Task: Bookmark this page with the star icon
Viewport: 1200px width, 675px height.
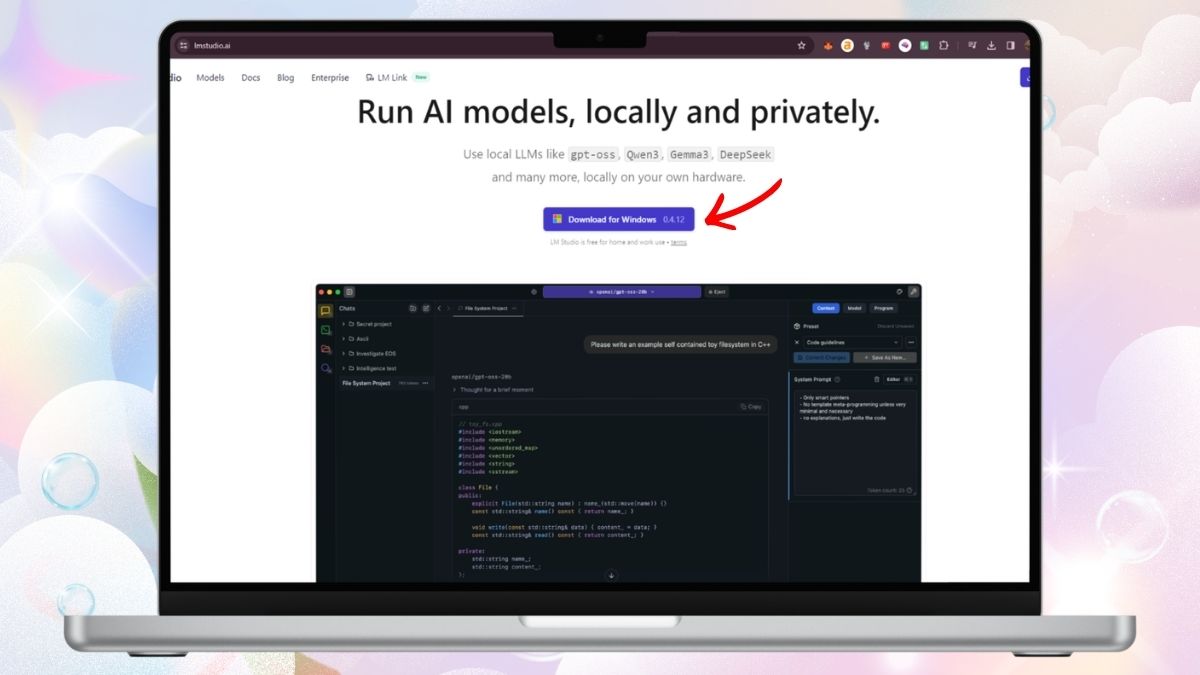Action: 801,45
